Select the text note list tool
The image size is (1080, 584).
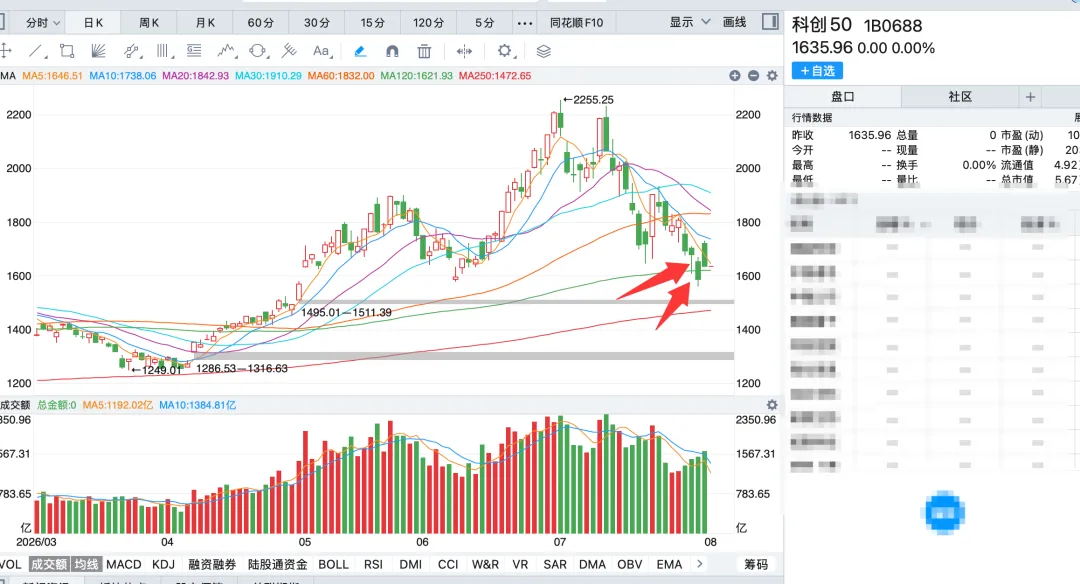click(x=194, y=51)
